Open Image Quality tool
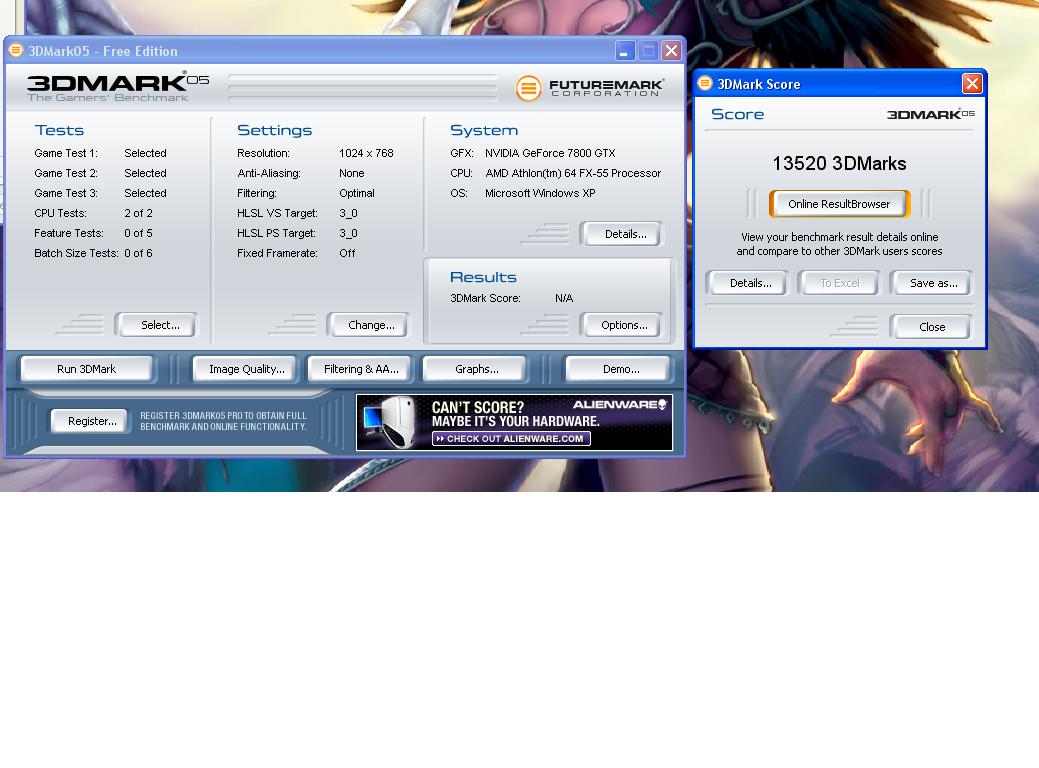This screenshot has width=1039, height=768. pyautogui.click(x=246, y=369)
